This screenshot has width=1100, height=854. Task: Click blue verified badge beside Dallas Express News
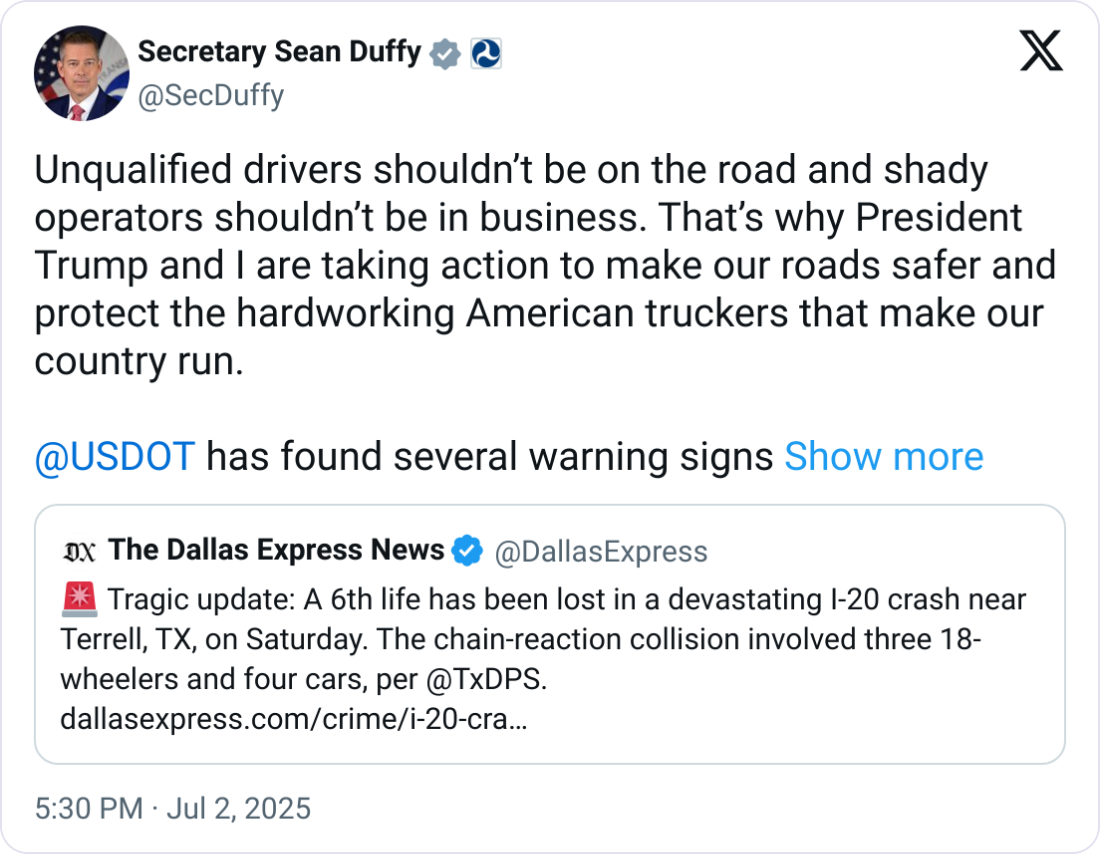point(468,550)
